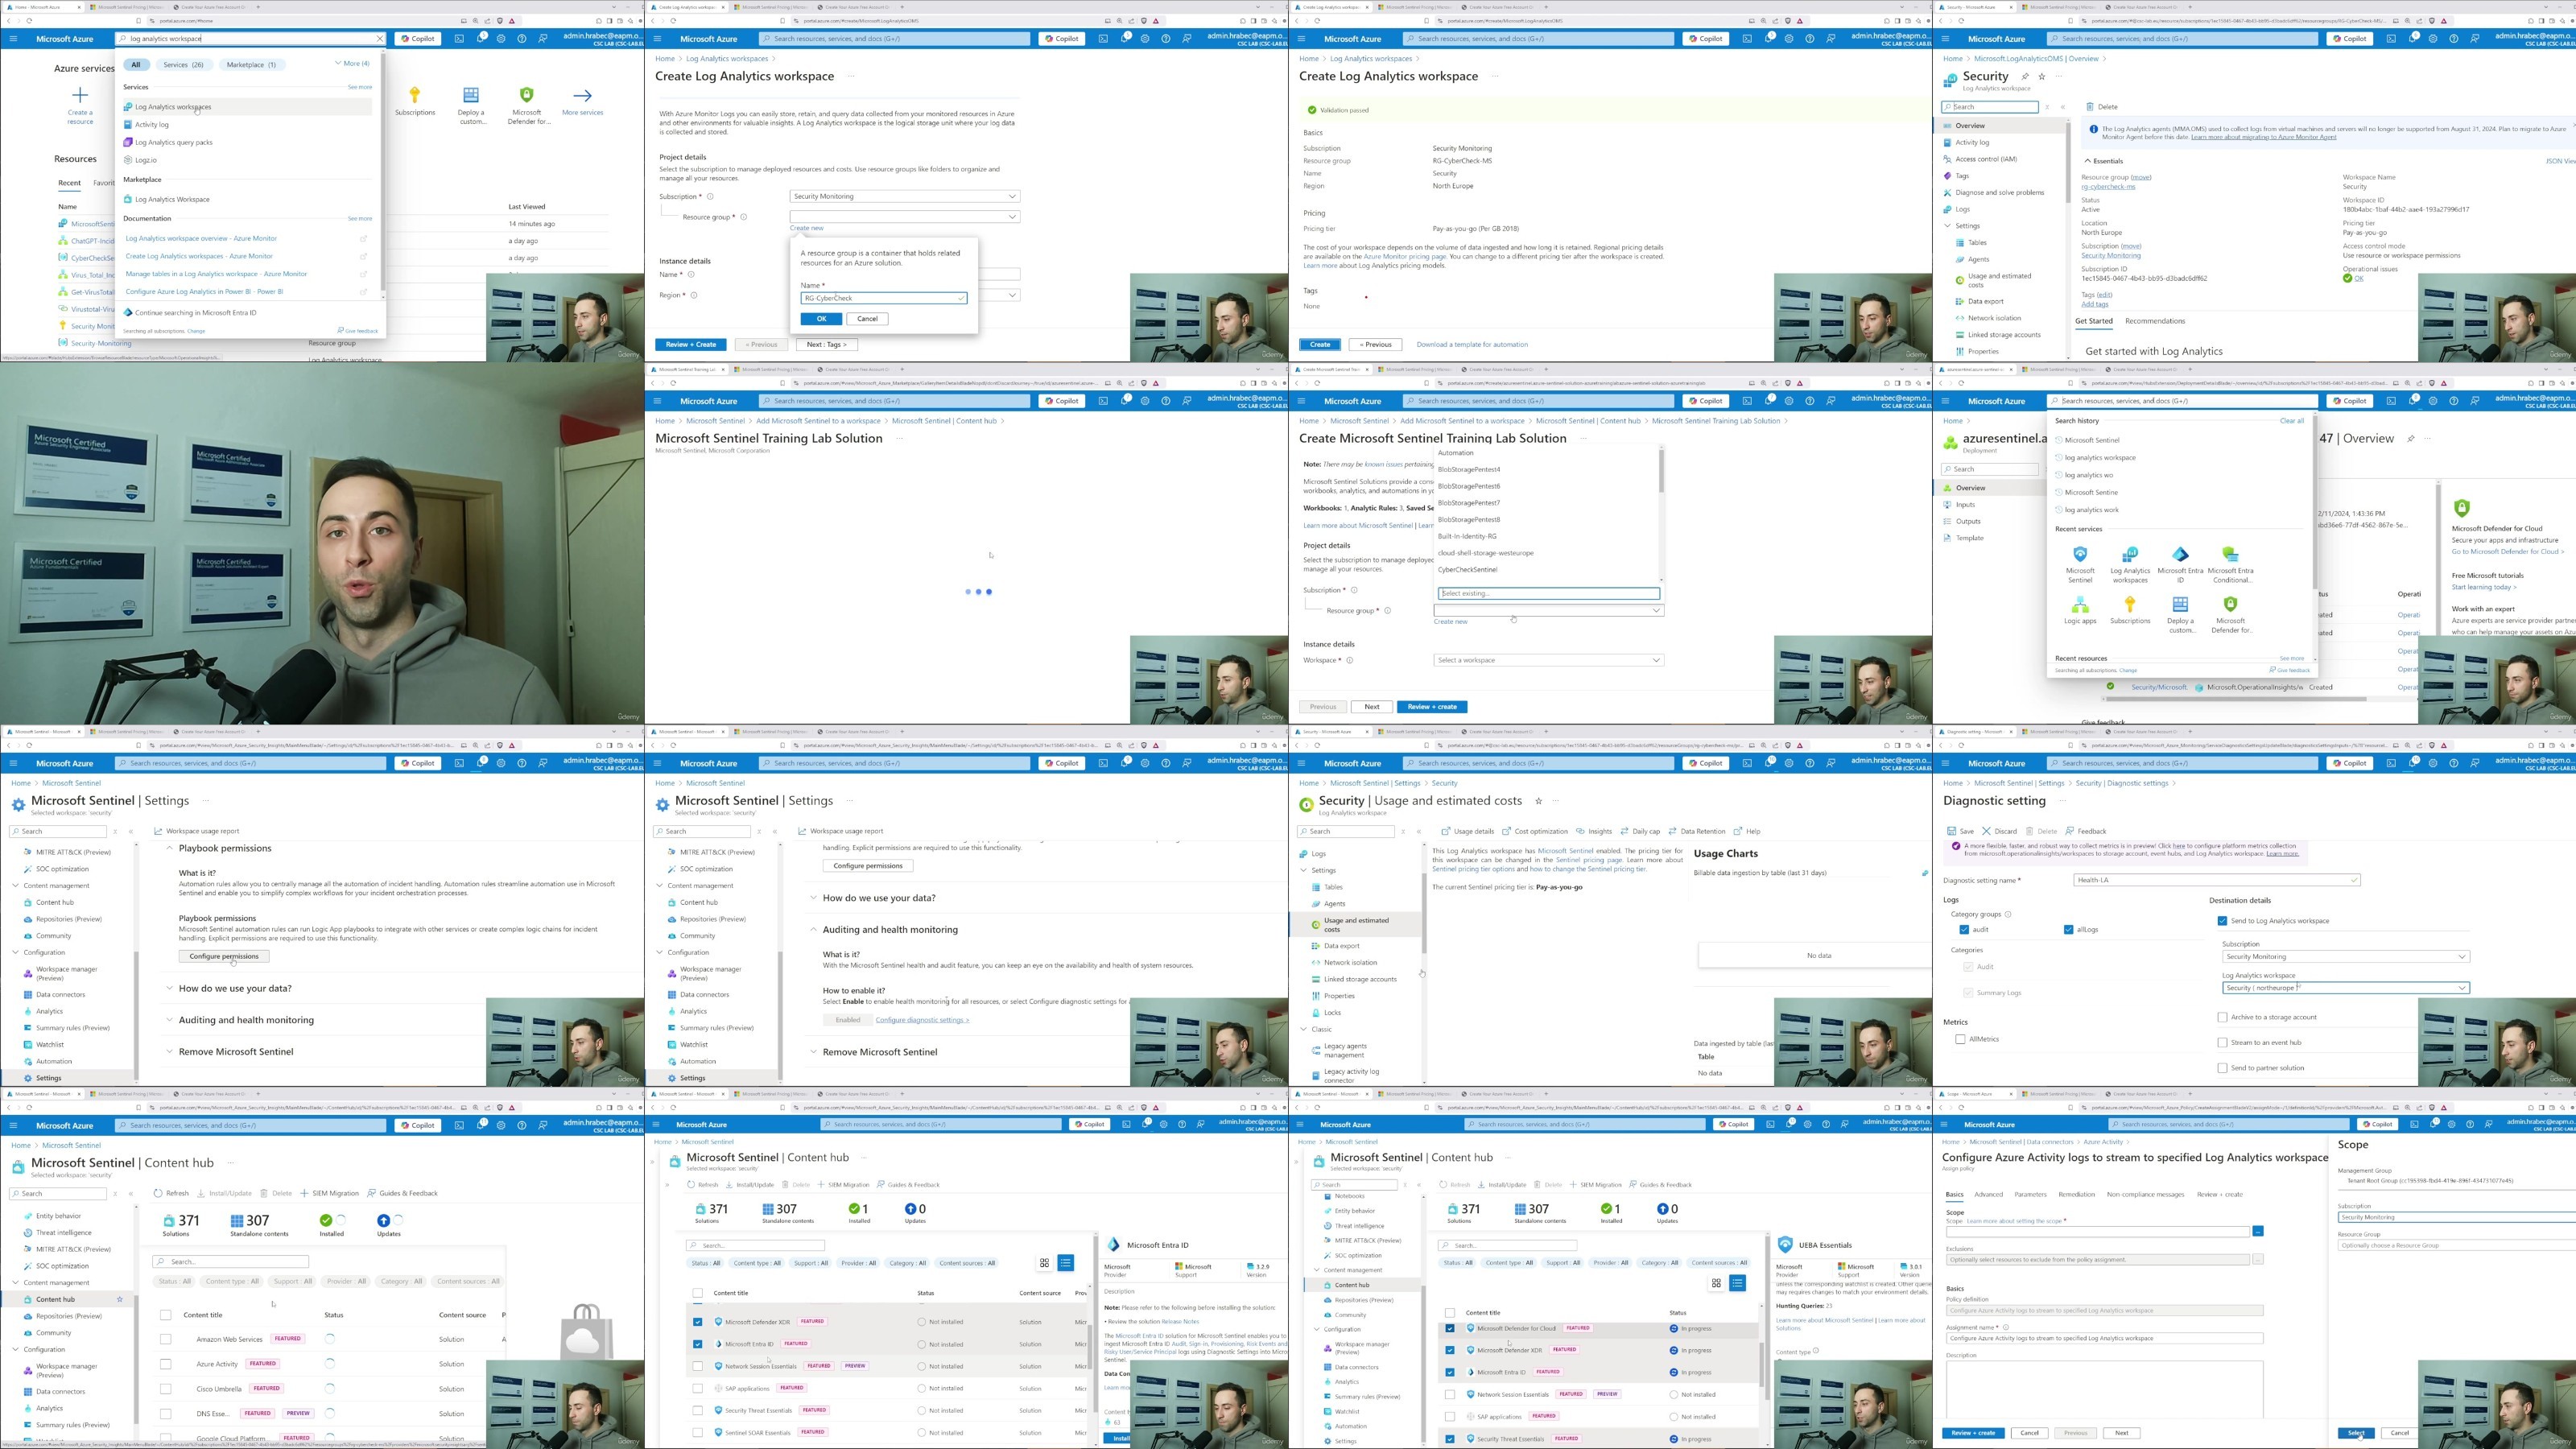Switch to the Remediation tab in policy assignment

(2076, 1194)
